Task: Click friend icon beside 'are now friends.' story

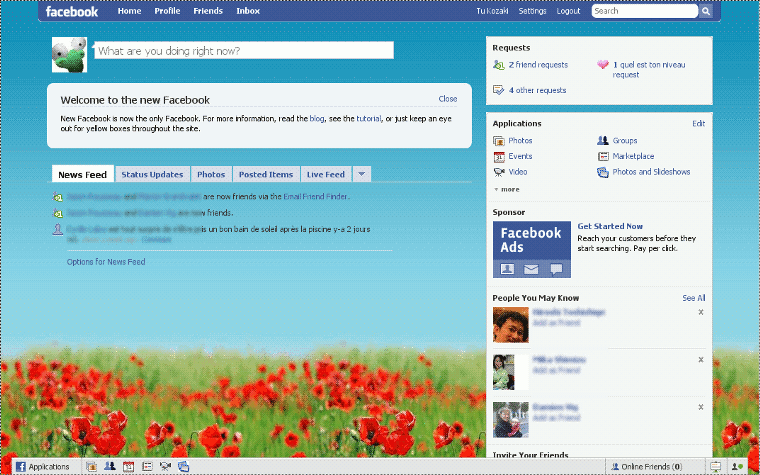Action: (58, 213)
